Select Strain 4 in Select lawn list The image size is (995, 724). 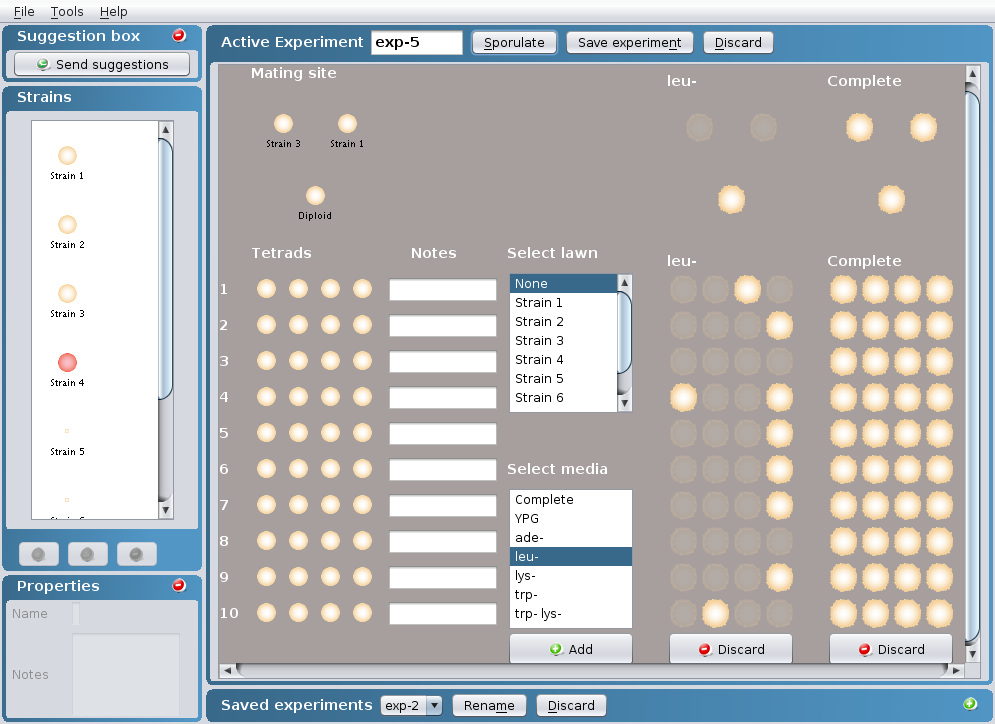tap(563, 360)
